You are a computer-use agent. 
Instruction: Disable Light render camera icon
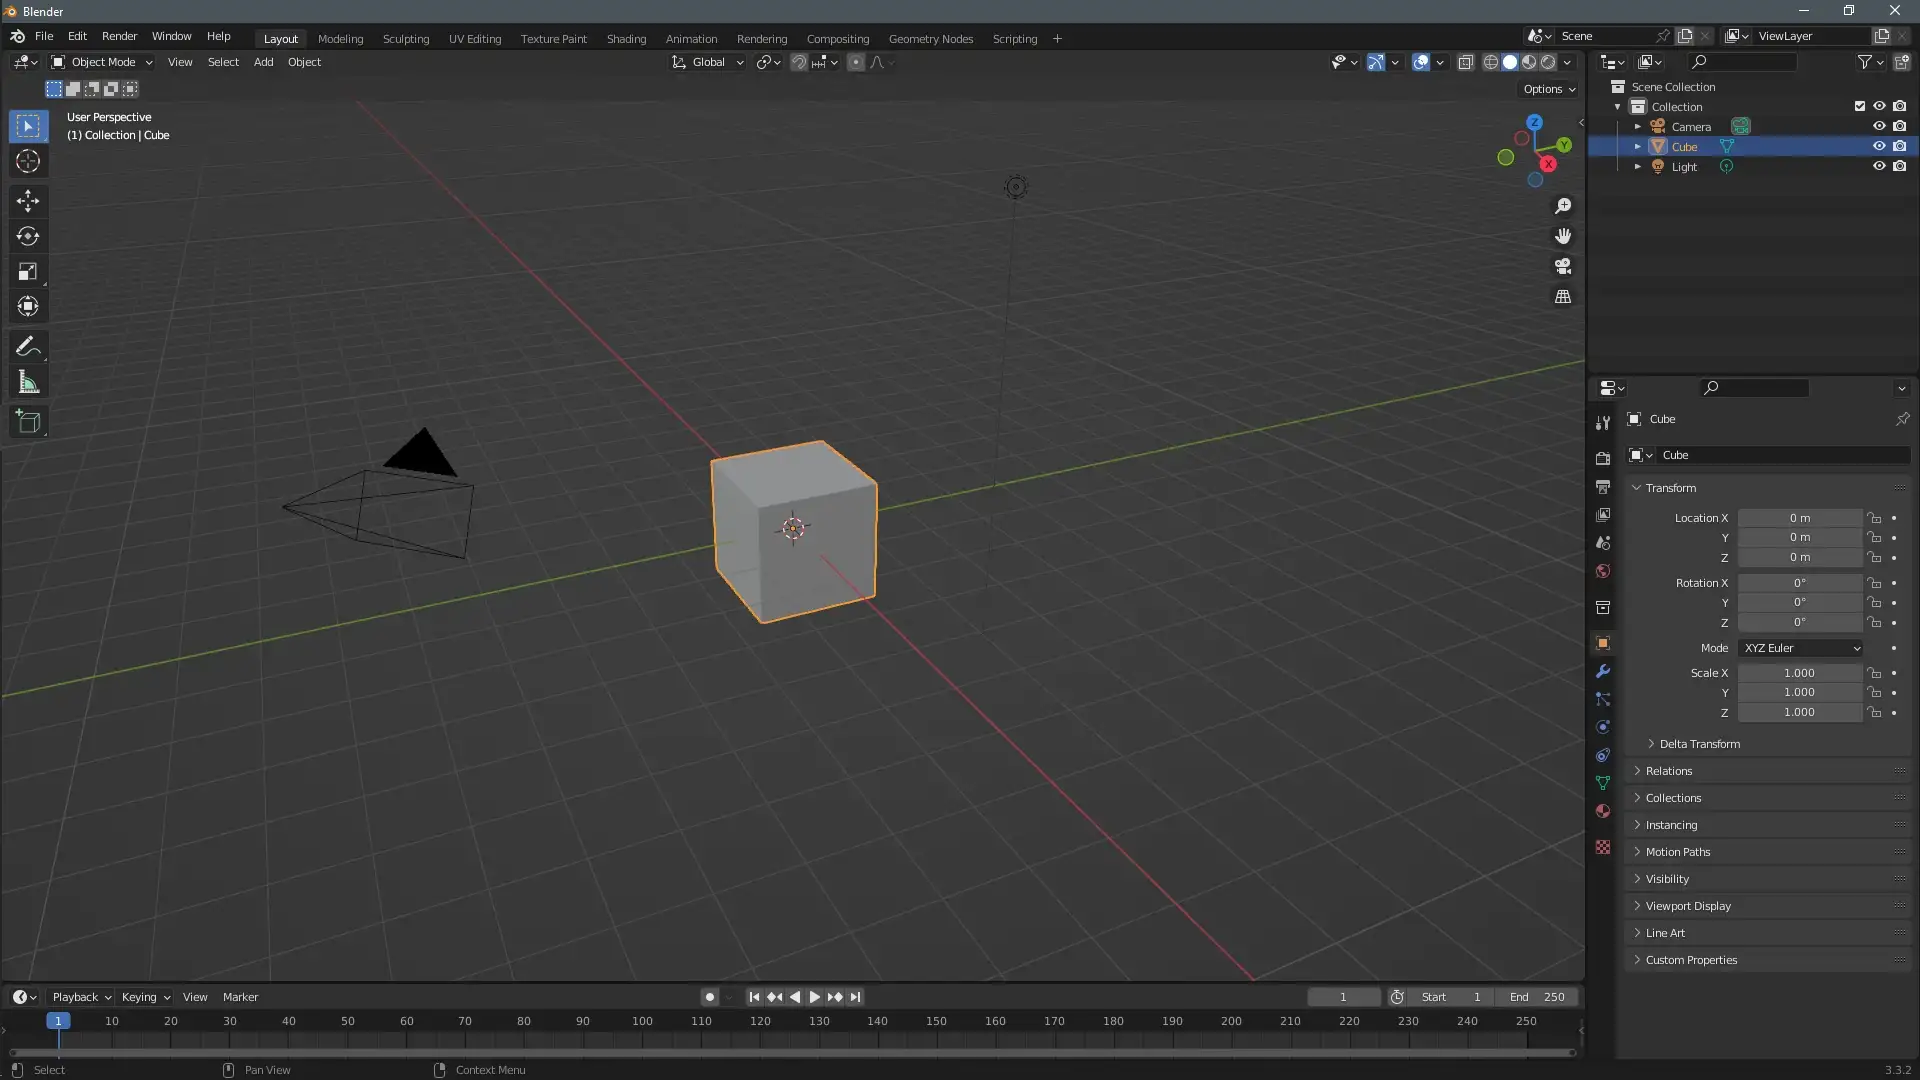pos(1900,166)
